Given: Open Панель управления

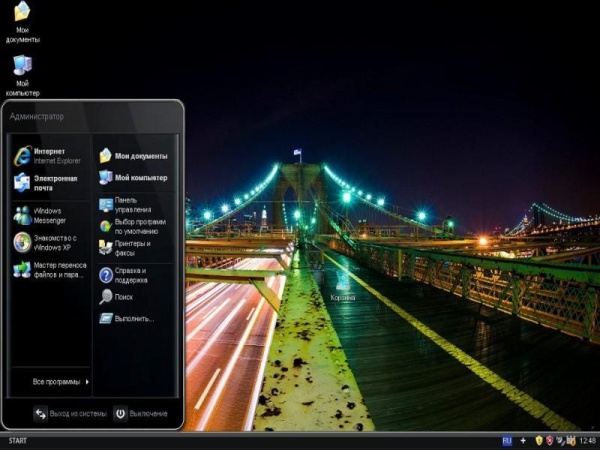Looking at the screenshot, I should click(x=131, y=205).
